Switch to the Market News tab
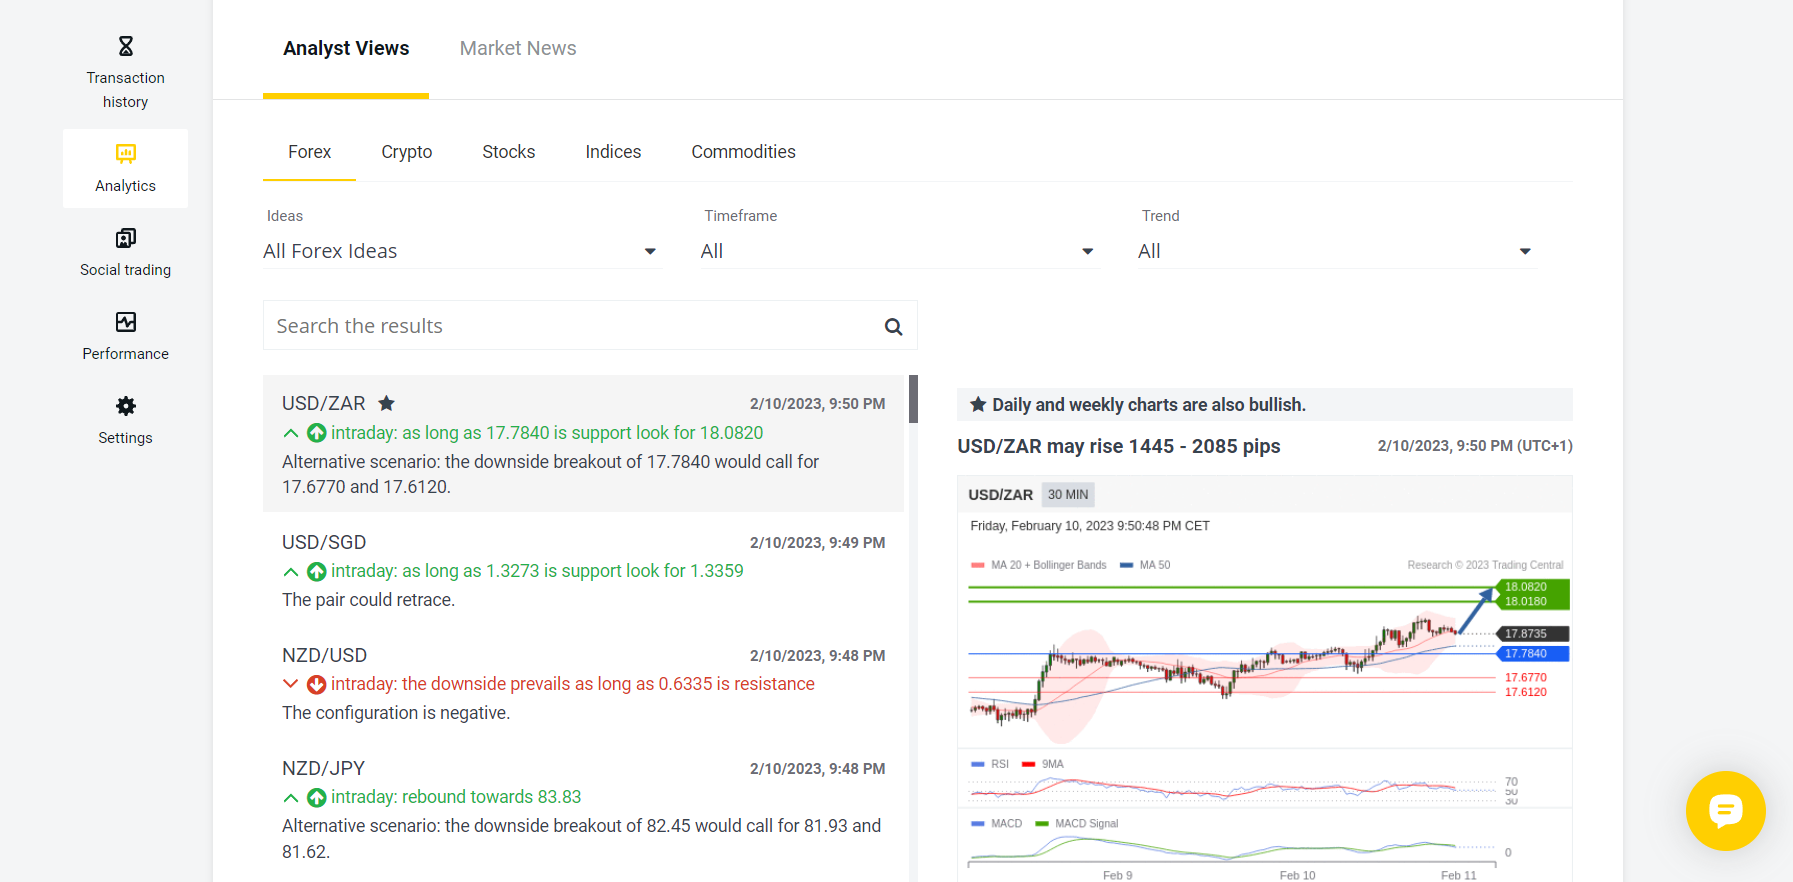Image resolution: width=1793 pixels, height=882 pixels. pyautogui.click(x=517, y=48)
